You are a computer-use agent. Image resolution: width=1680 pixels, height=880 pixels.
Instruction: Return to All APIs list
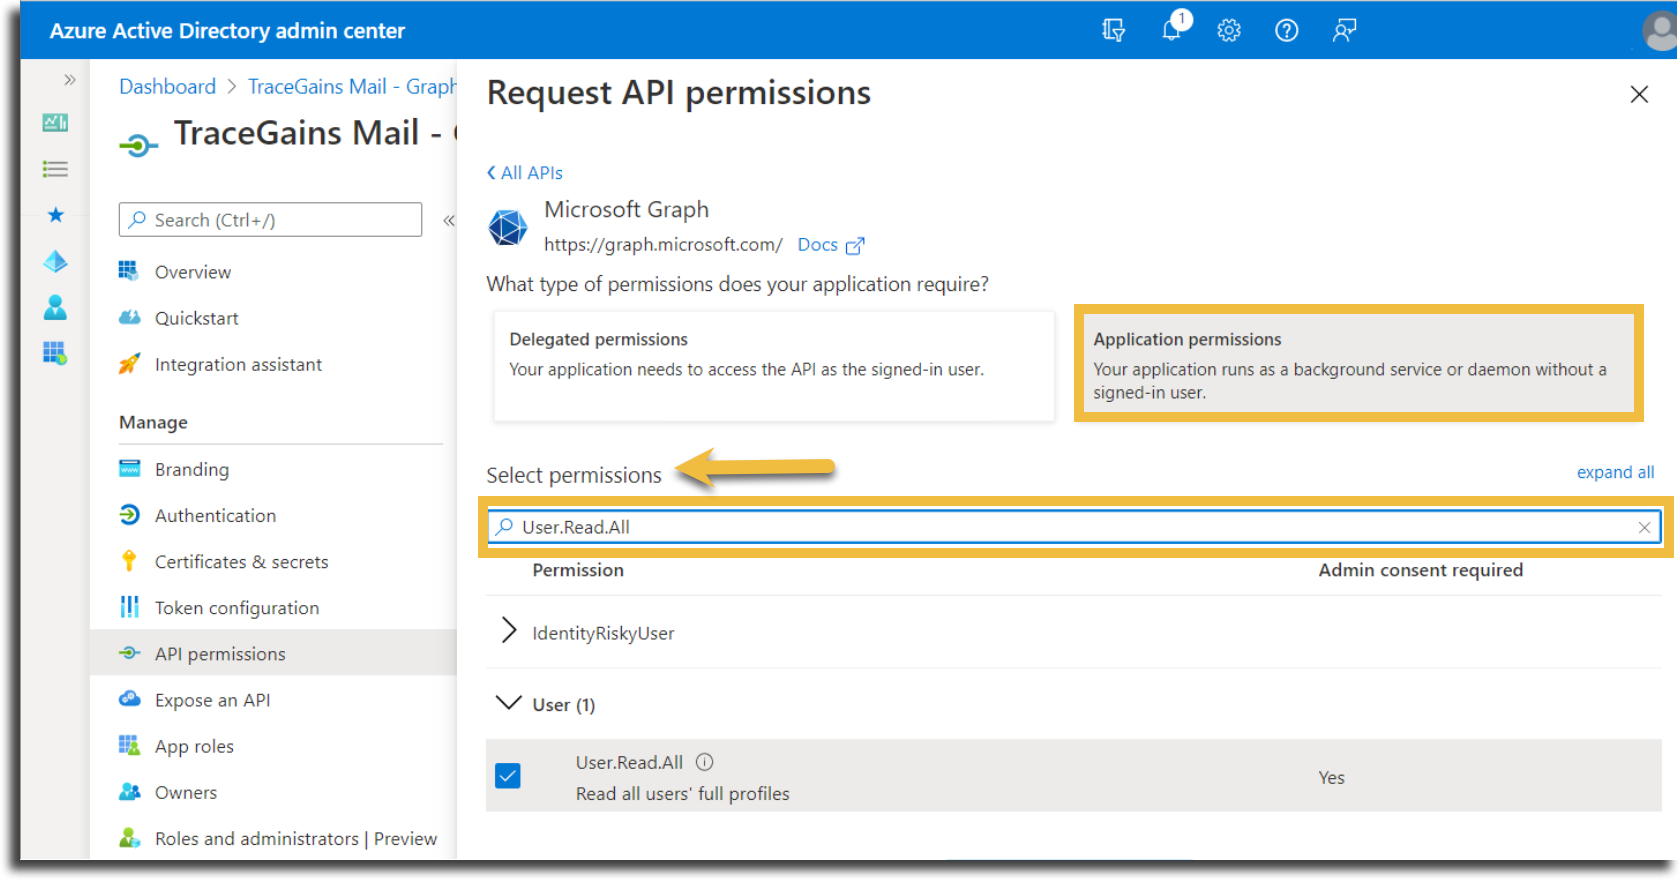[x=525, y=173]
